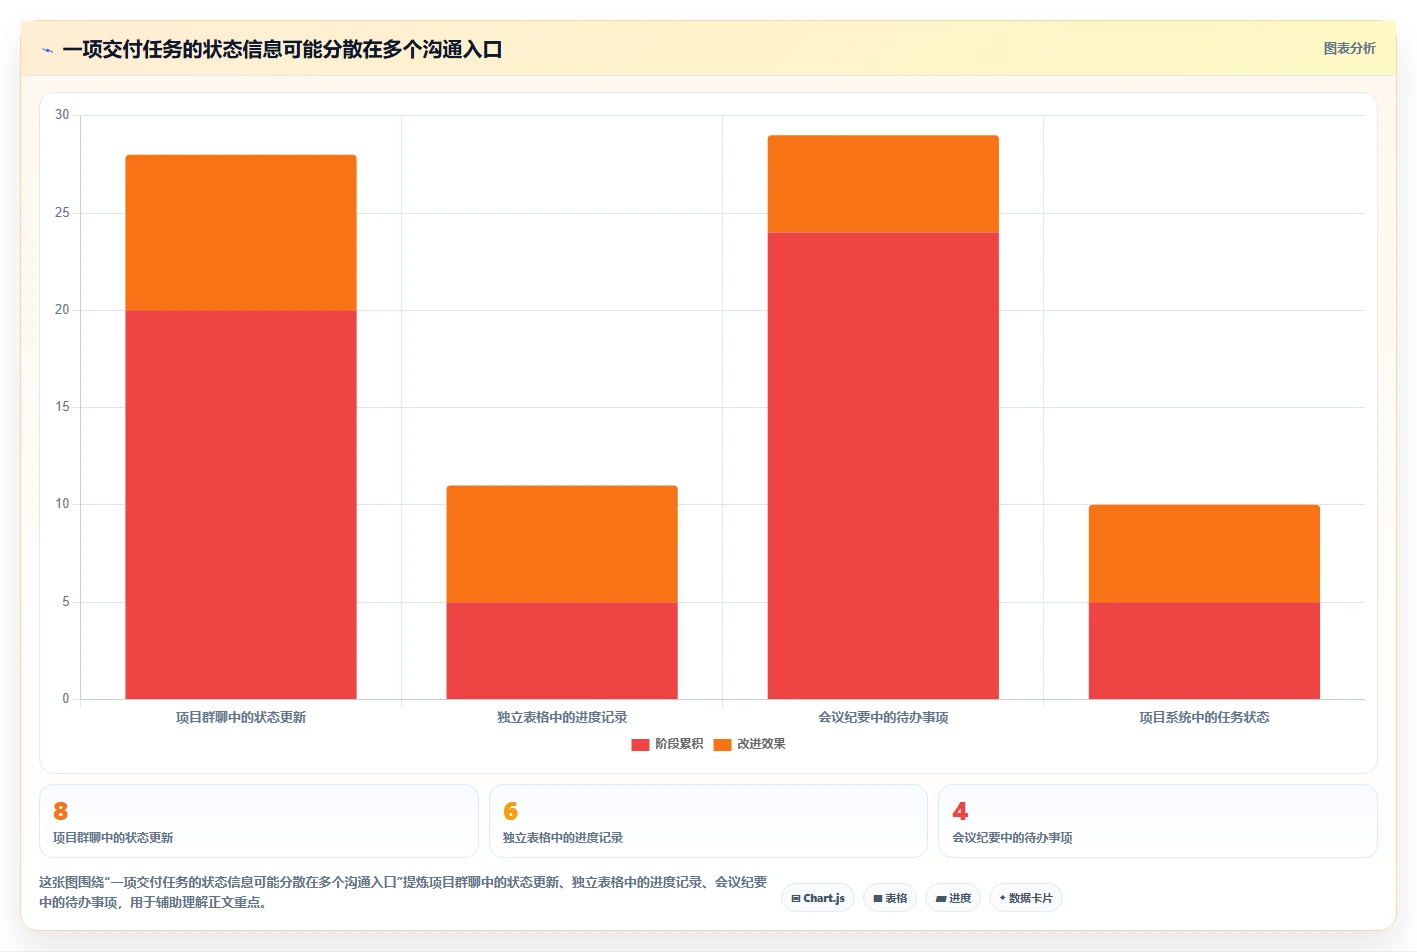The image size is (1417, 952).
Task: Click the x-axis label 项目系统中的任务状态
Action: (1204, 718)
